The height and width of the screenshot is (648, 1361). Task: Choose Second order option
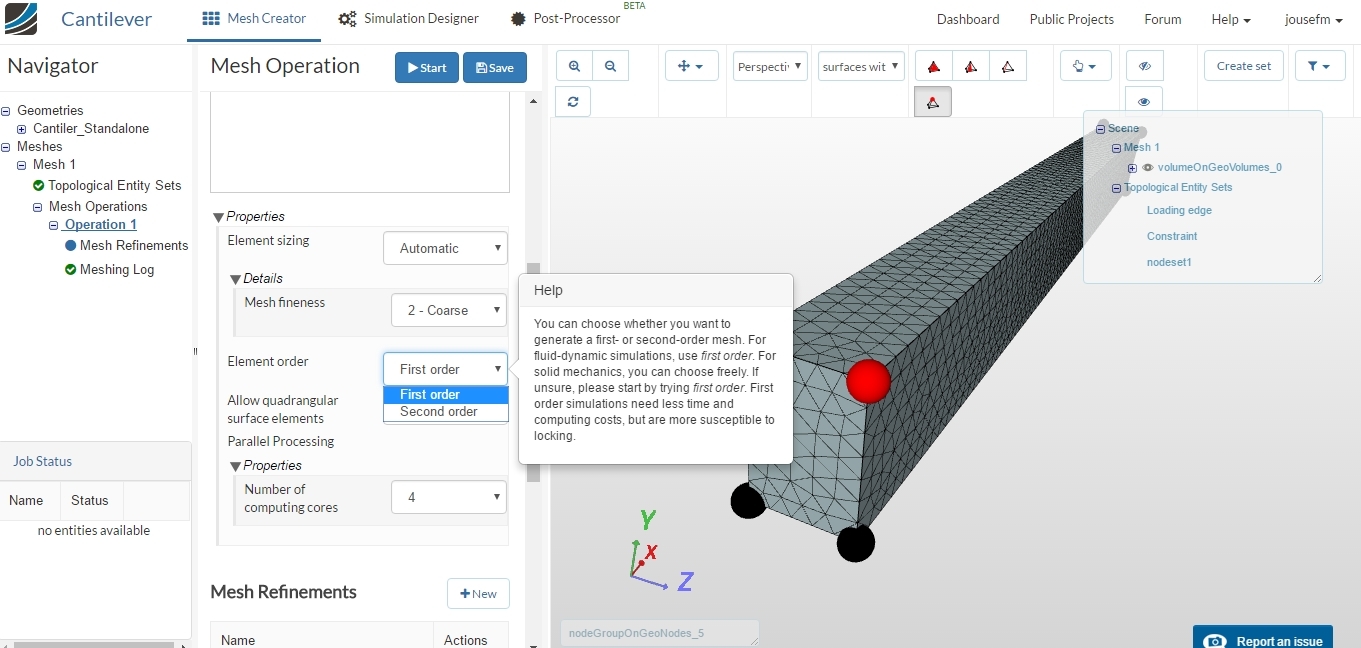[x=446, y=412]
